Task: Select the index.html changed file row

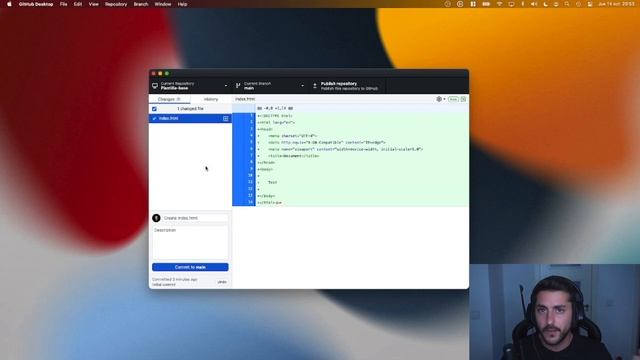Action: (x=190, y=118)
